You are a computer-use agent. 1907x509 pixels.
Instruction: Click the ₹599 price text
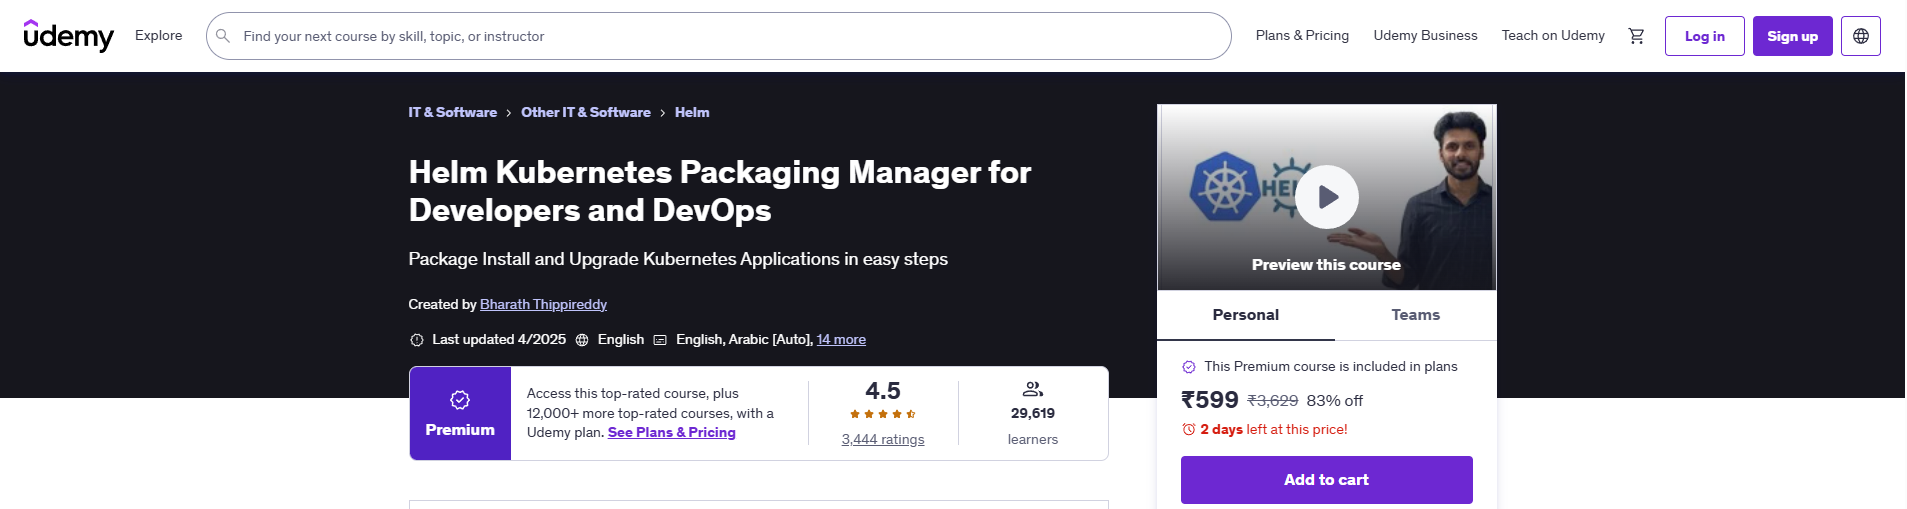click(x=1210, y=400)
